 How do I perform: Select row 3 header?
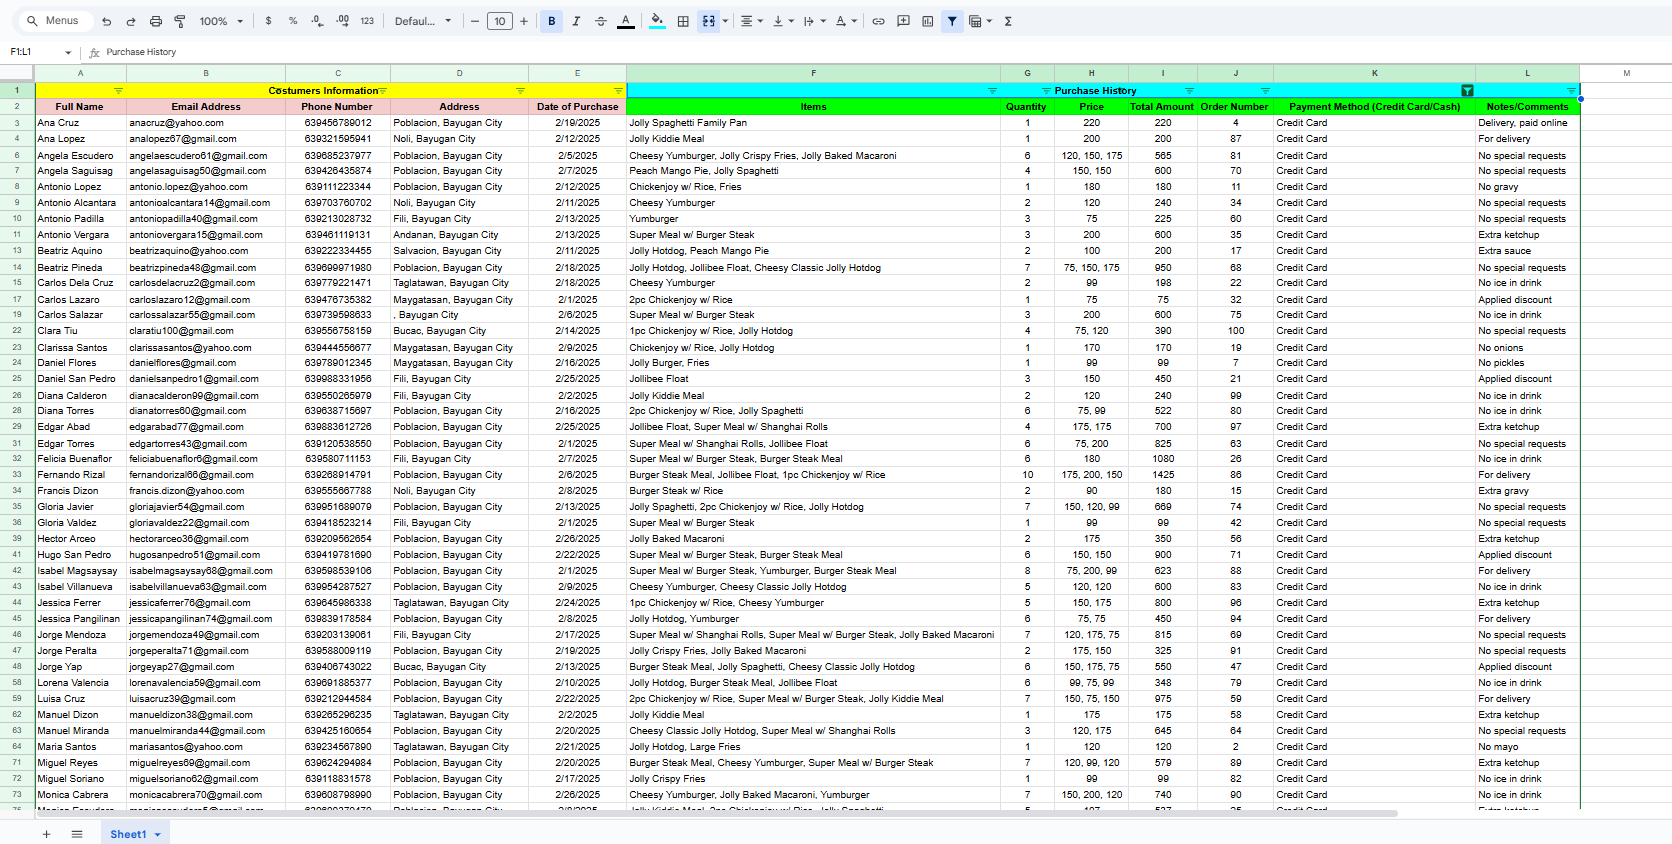click(x=17, y=123)
